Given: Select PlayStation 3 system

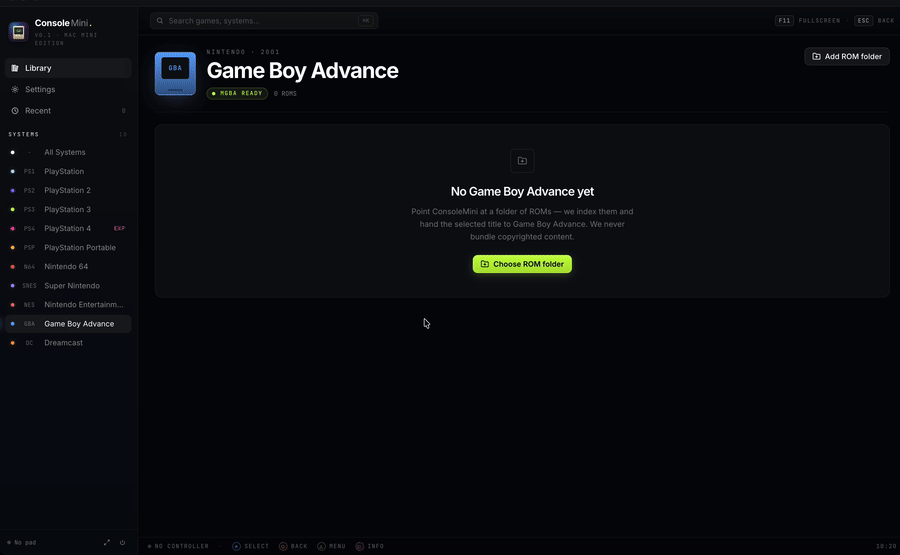Looking at the screenshot, I should [68, 209].
